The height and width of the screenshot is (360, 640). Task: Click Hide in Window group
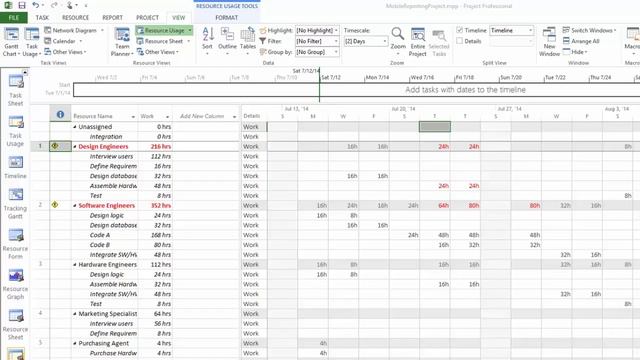(575, 52)
